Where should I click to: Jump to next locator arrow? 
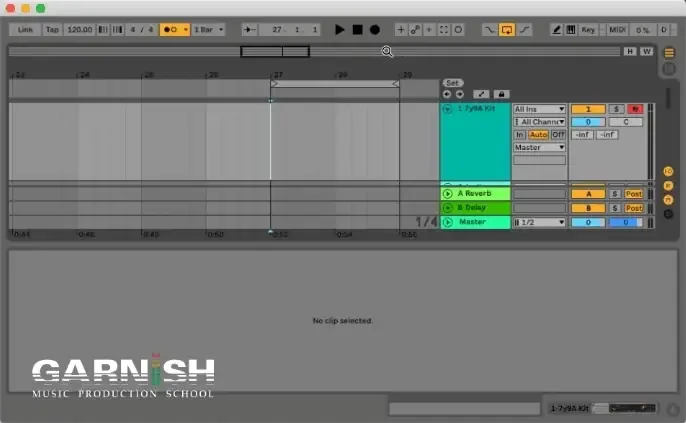pyautogui.click(x=459, y=94)
